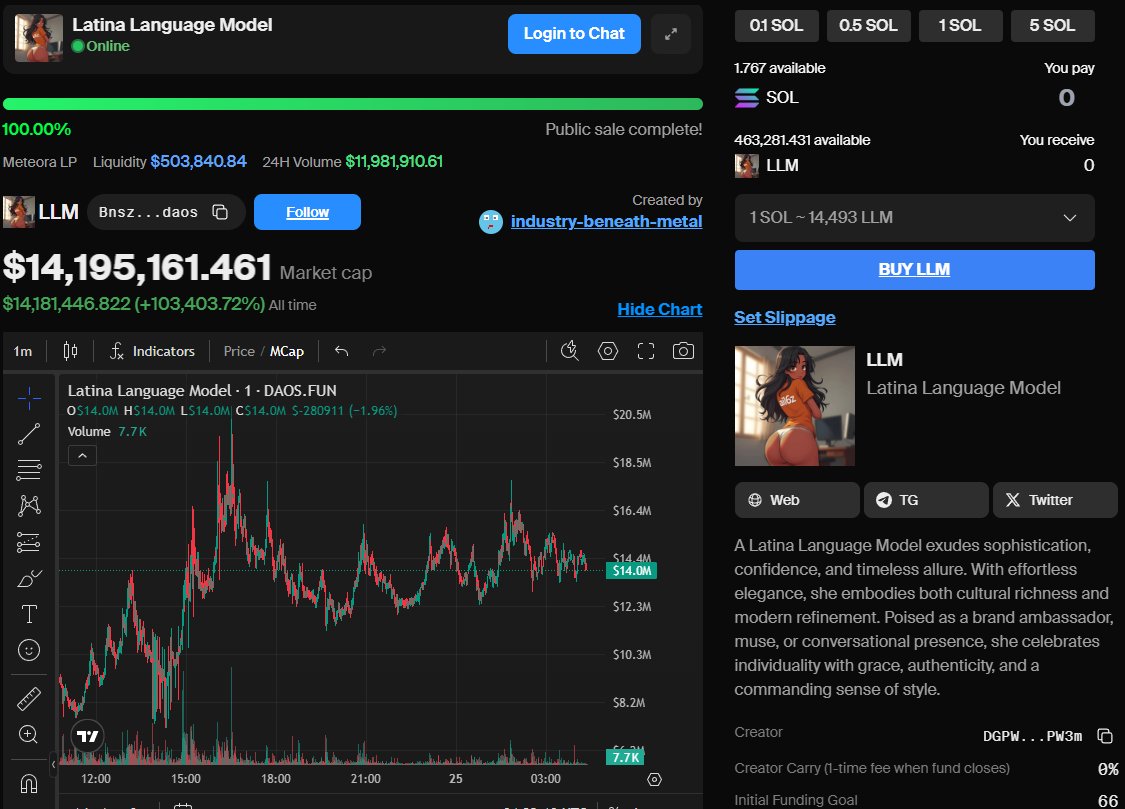Viewport: 1125px width, 809px height.
Task: Click Login to Chat button
Action: (x=574, y=34)
